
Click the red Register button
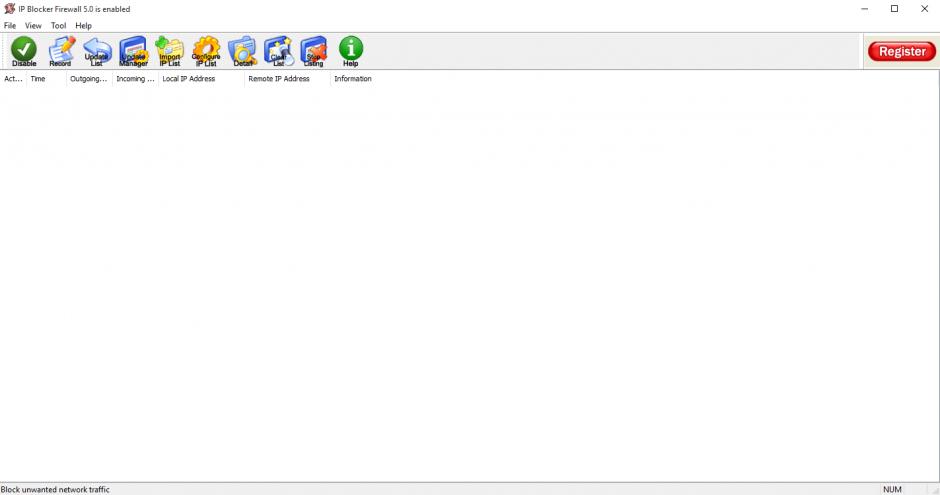(902, 52)
